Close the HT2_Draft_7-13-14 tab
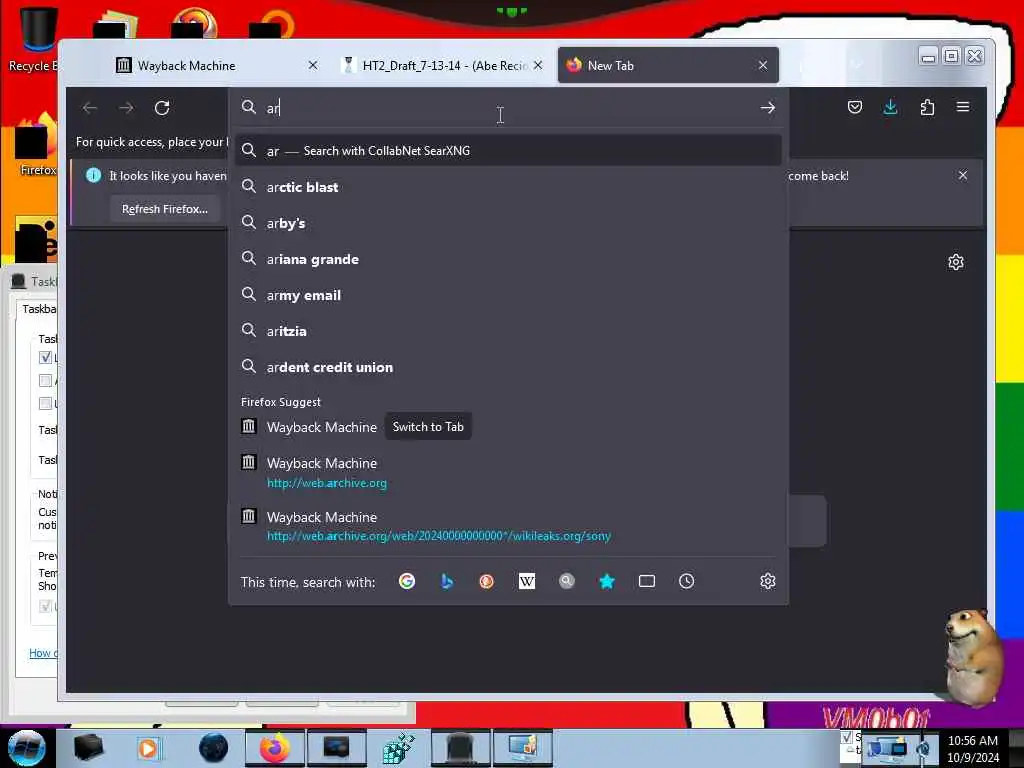This screenshot has width=1024, height=768. pos(537,65)
